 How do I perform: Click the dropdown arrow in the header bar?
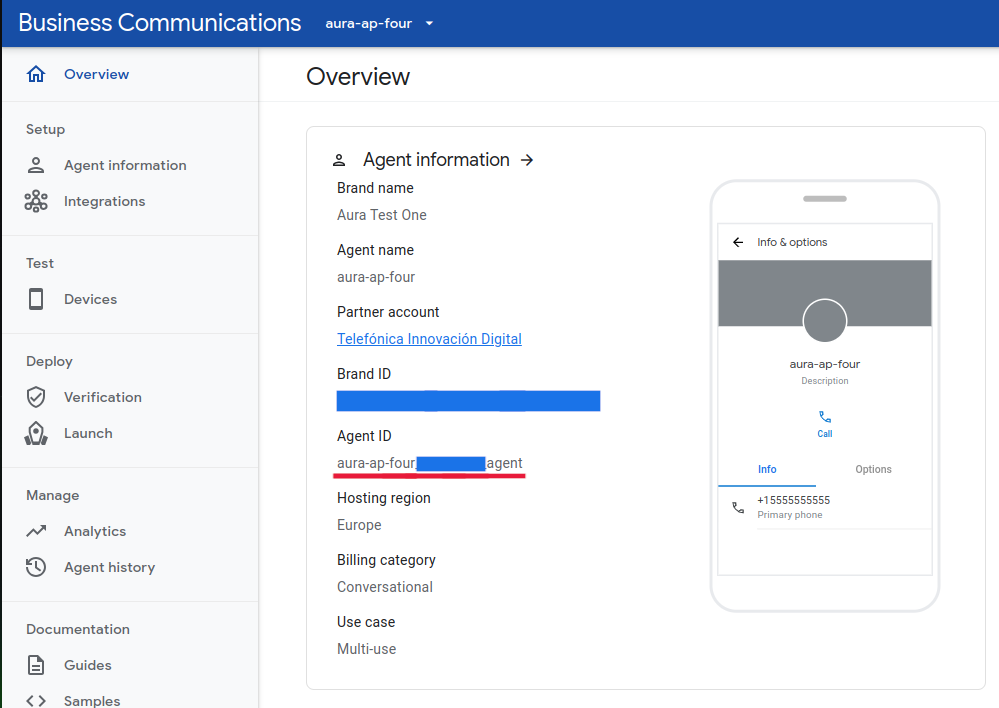pos(429,24)
